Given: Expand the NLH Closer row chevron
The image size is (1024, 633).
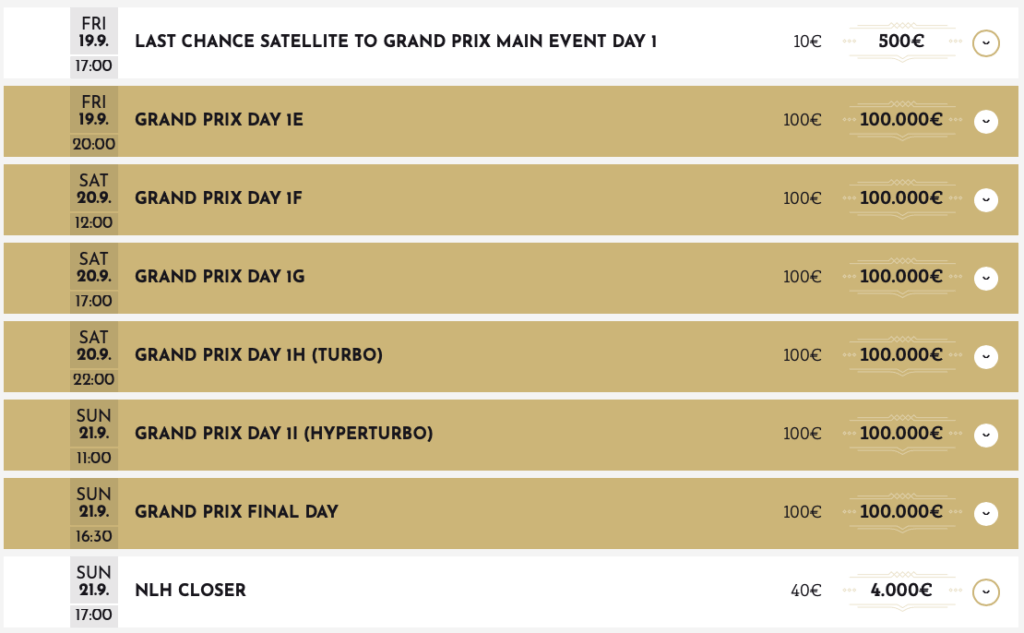Looking at the screenshot, I should click(986, 591).
